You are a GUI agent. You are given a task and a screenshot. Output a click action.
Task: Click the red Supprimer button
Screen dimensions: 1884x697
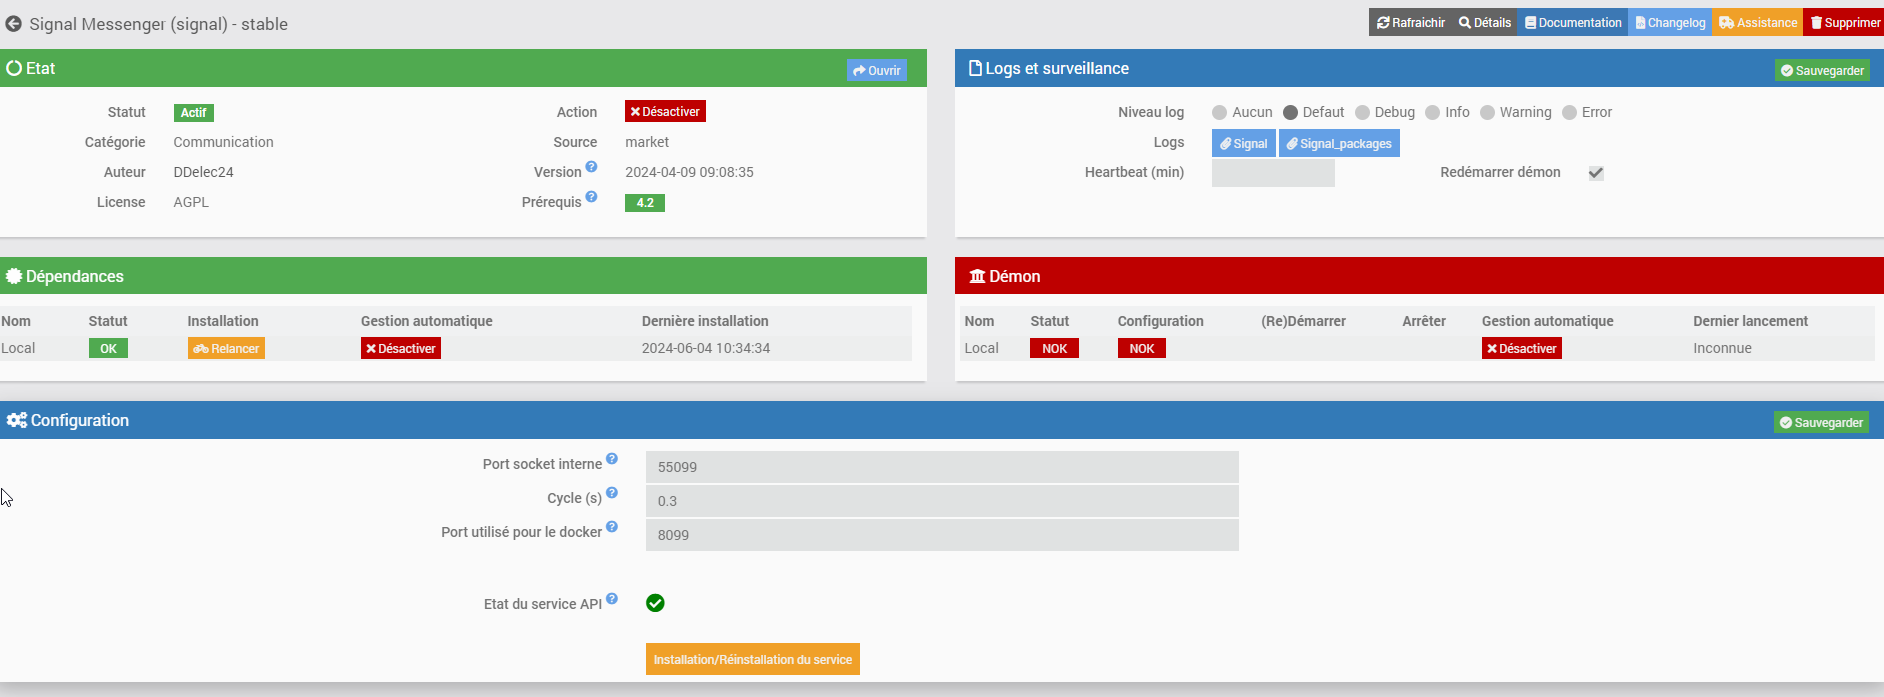point(1844,22)
